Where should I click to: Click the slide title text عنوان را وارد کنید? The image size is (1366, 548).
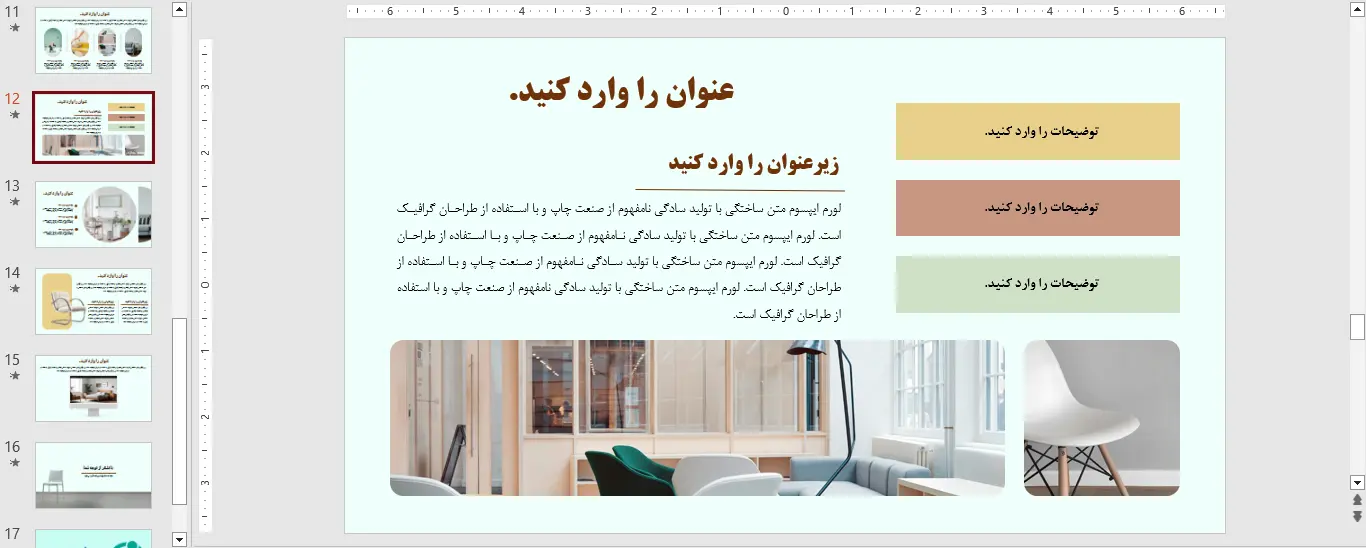[x=621, y=90]
